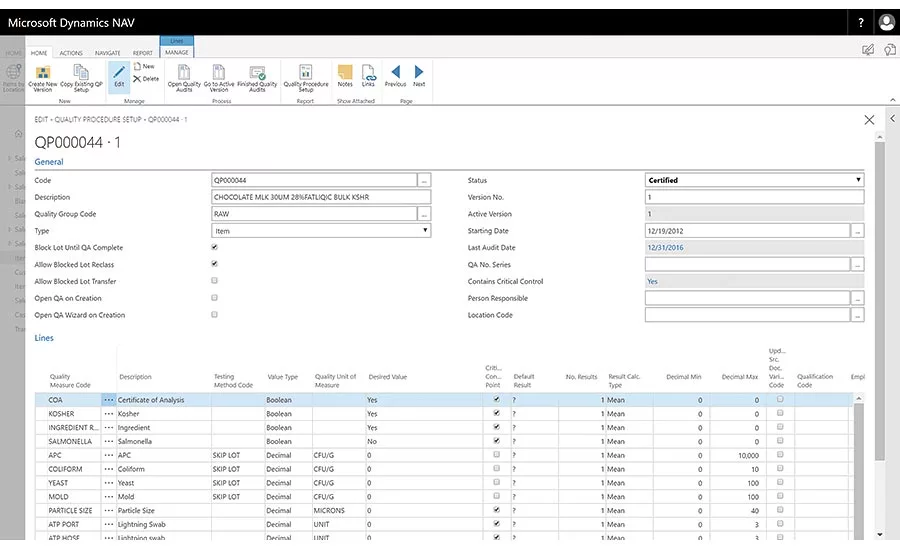Open the Notes icon
The height and width of the screenshot is (550, 900).
point(345,72)
